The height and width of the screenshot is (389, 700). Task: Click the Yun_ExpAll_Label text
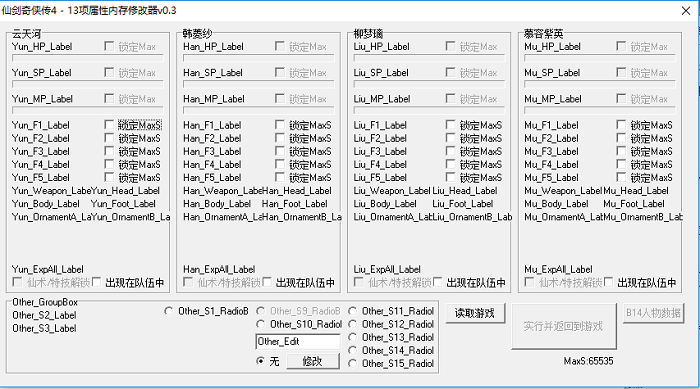[48, 269]
